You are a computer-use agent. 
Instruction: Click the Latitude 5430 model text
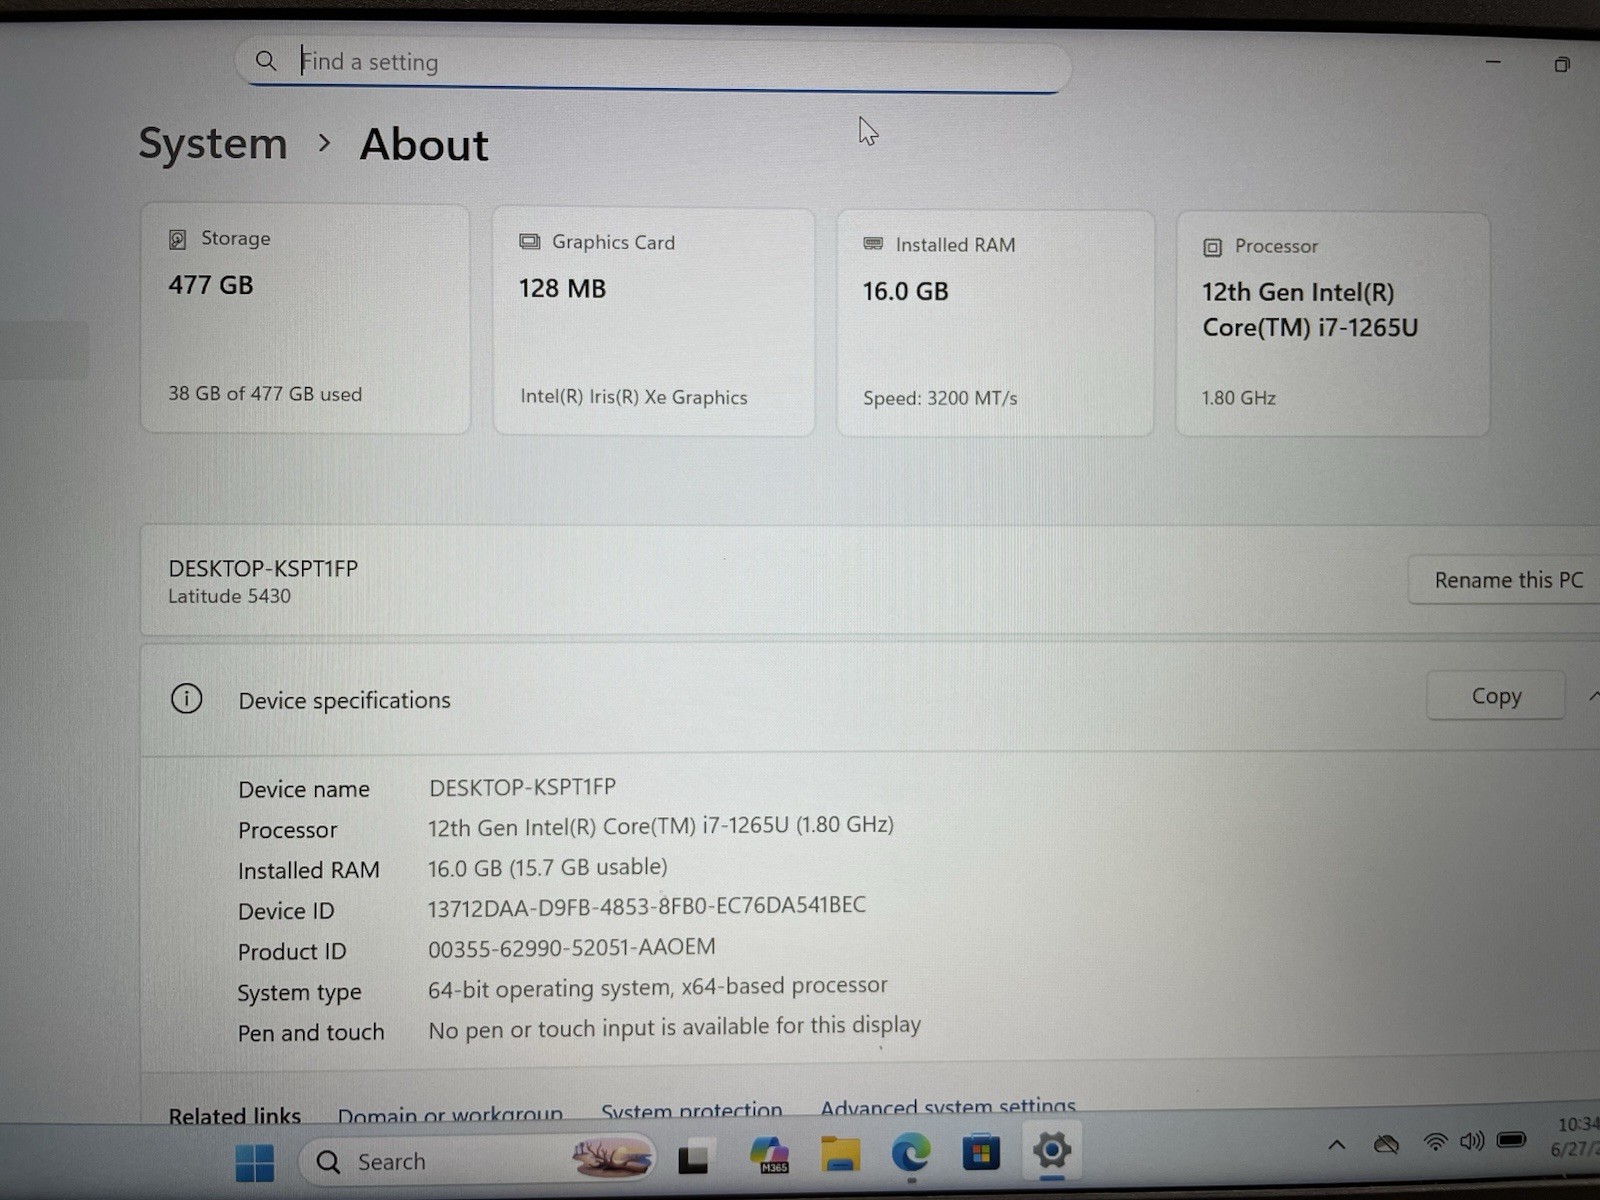pyautogui.click(x=229, y=596)
